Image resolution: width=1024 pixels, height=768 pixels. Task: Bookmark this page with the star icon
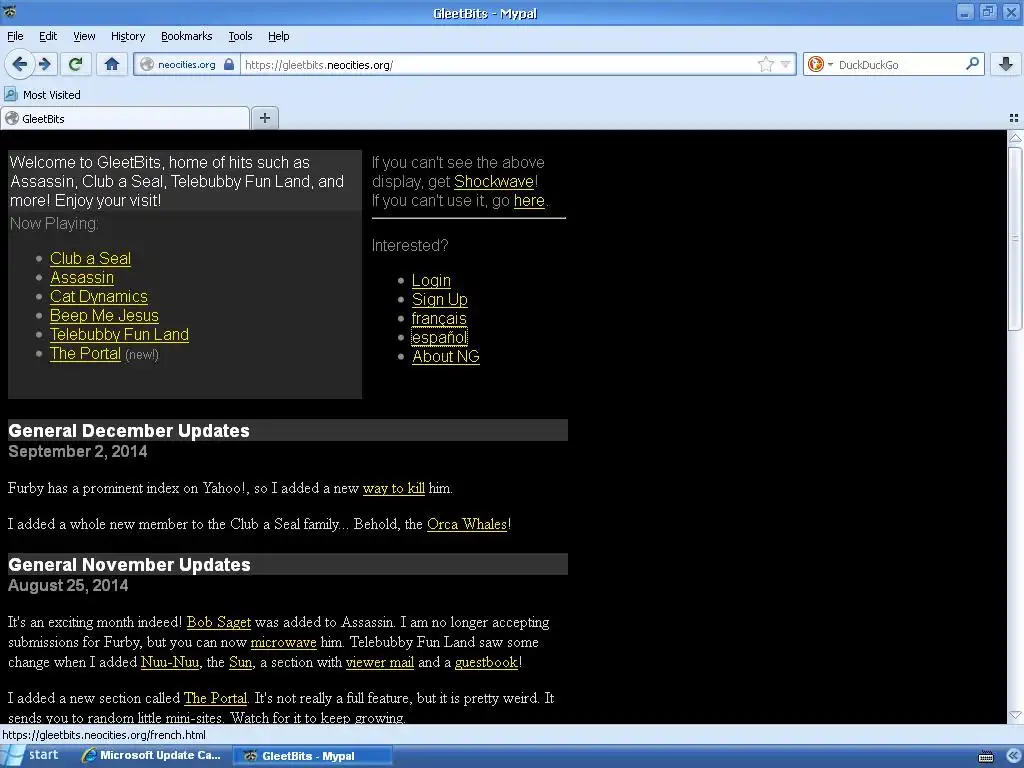pyautogui.click(x=766, y=64)
